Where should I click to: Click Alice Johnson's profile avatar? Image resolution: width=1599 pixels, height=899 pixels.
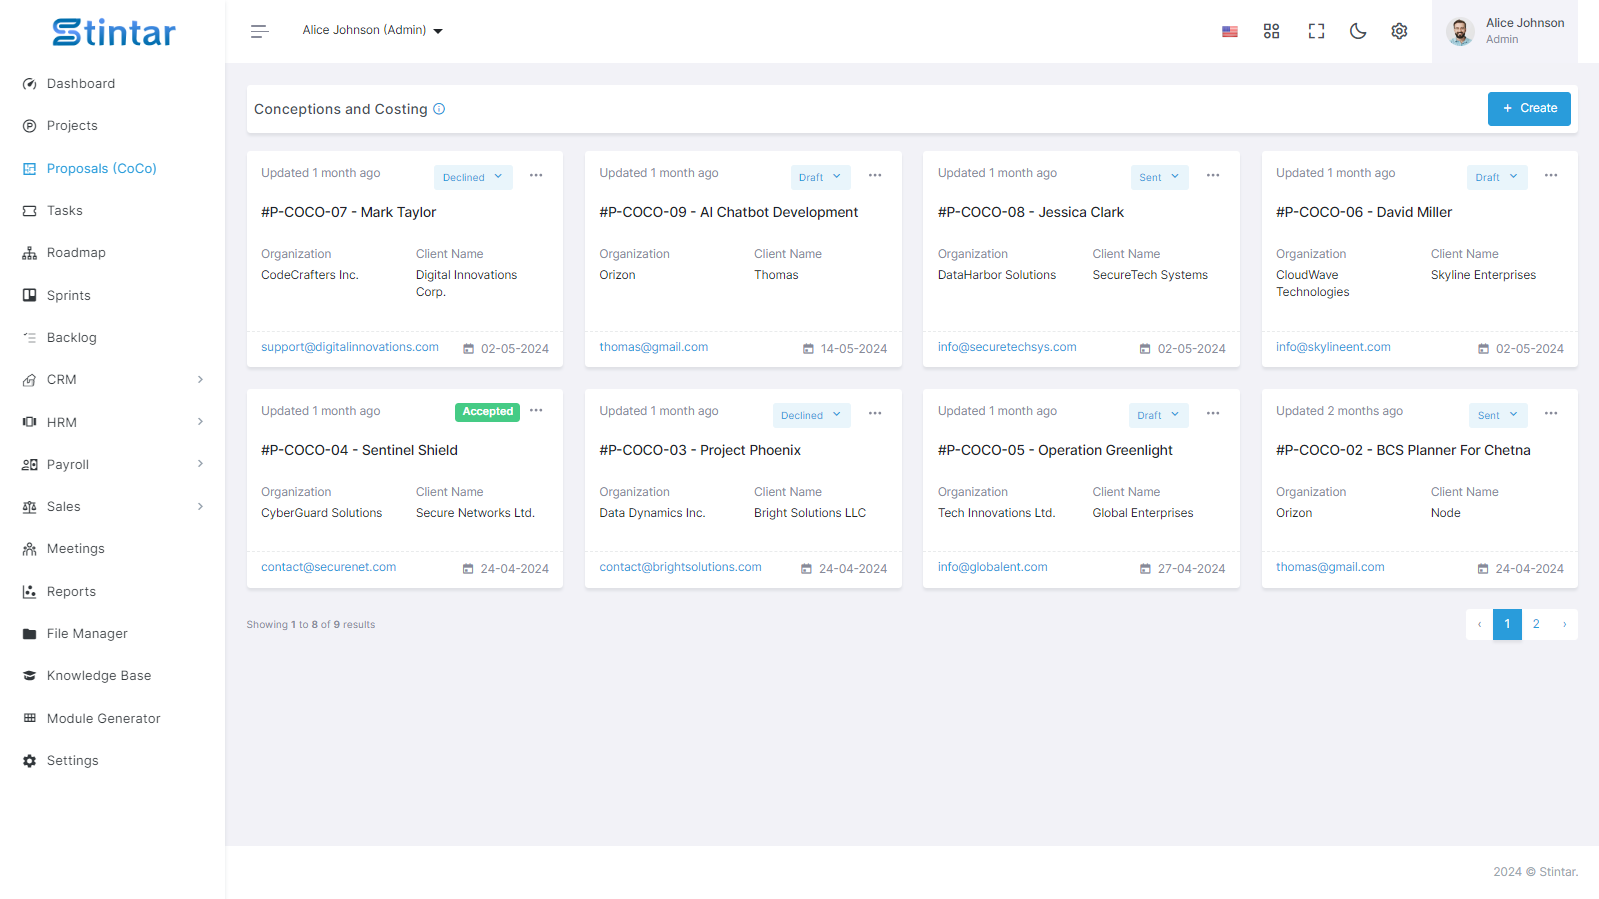(x=1460, y=31)
